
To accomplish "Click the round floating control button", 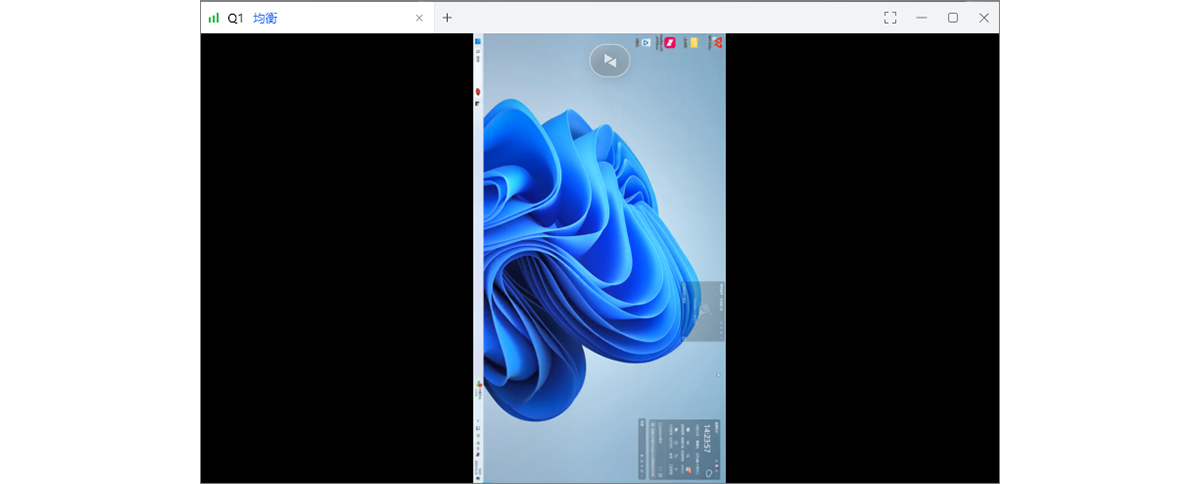I will (610, 61).
